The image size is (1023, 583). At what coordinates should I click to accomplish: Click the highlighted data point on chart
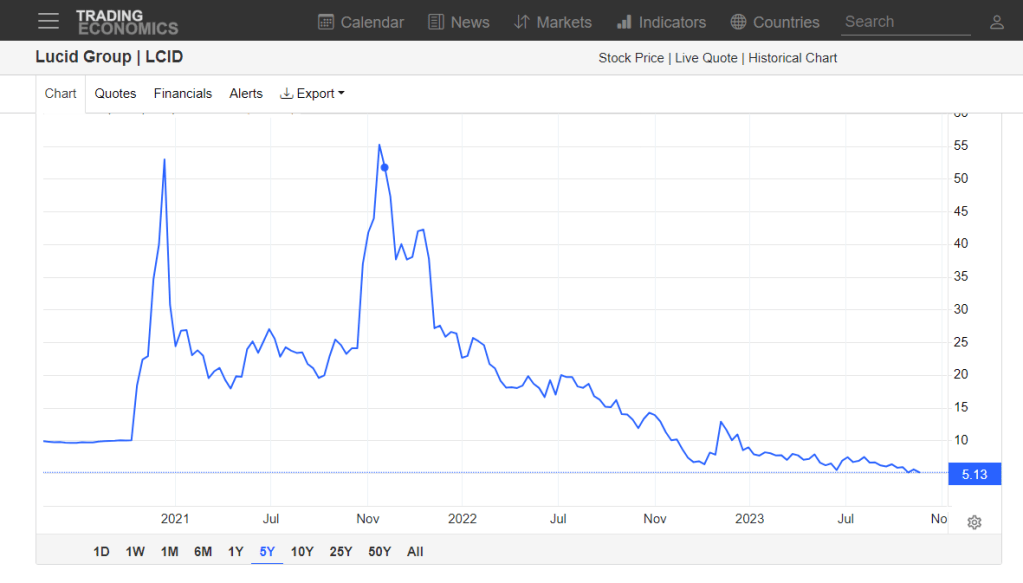click(x=385, y=167)
